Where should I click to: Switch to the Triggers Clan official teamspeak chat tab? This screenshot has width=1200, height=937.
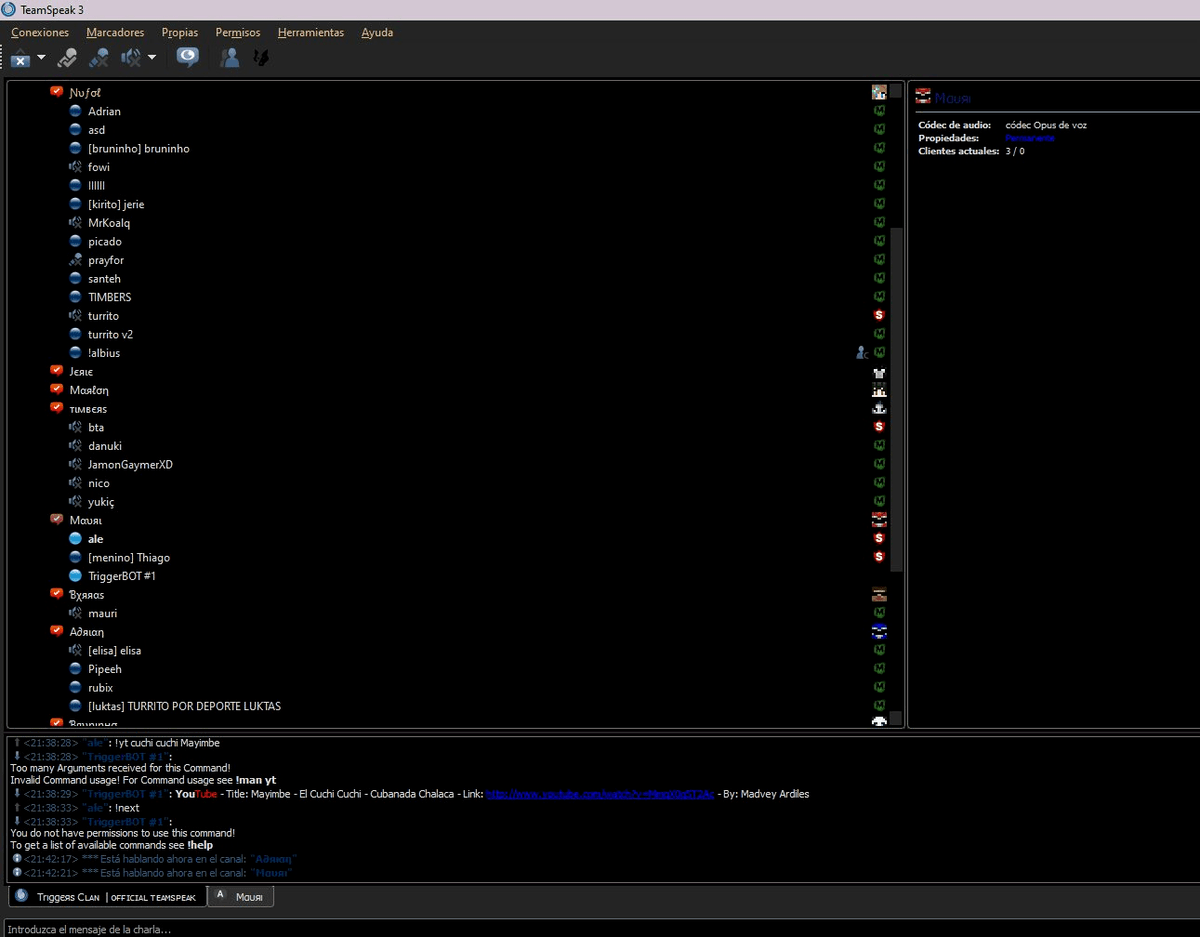click(x=107, y=897)
